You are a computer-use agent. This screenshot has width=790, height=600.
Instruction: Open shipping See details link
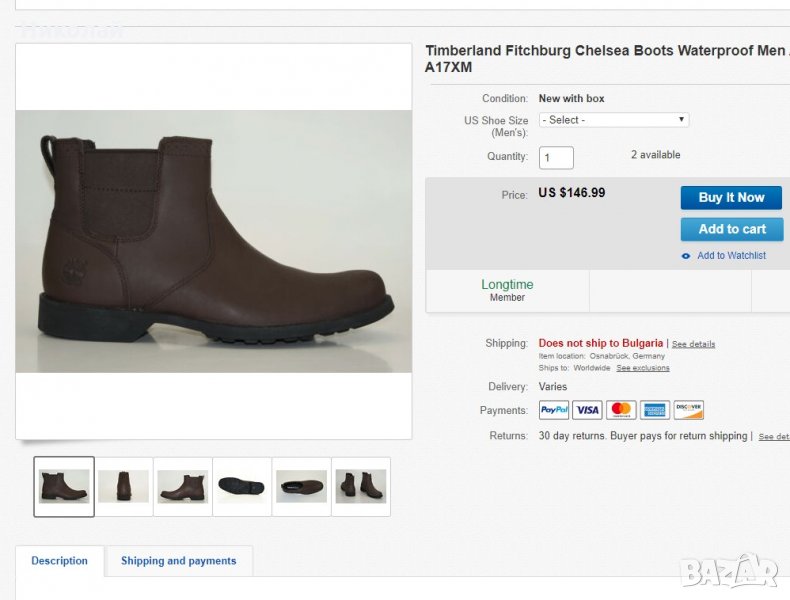(x=693, y=344)
